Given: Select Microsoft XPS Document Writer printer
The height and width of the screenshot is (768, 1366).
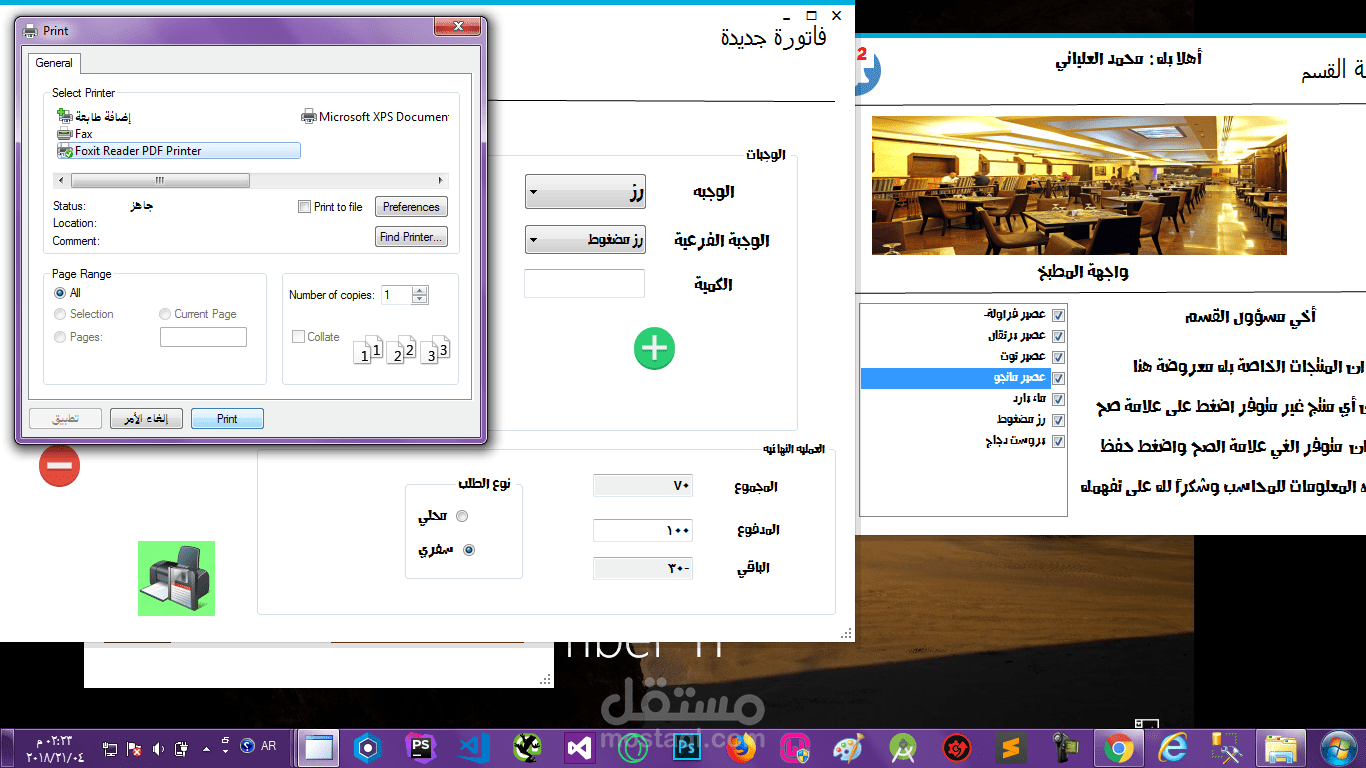Looking at the screenshot, I should (375, 117).
